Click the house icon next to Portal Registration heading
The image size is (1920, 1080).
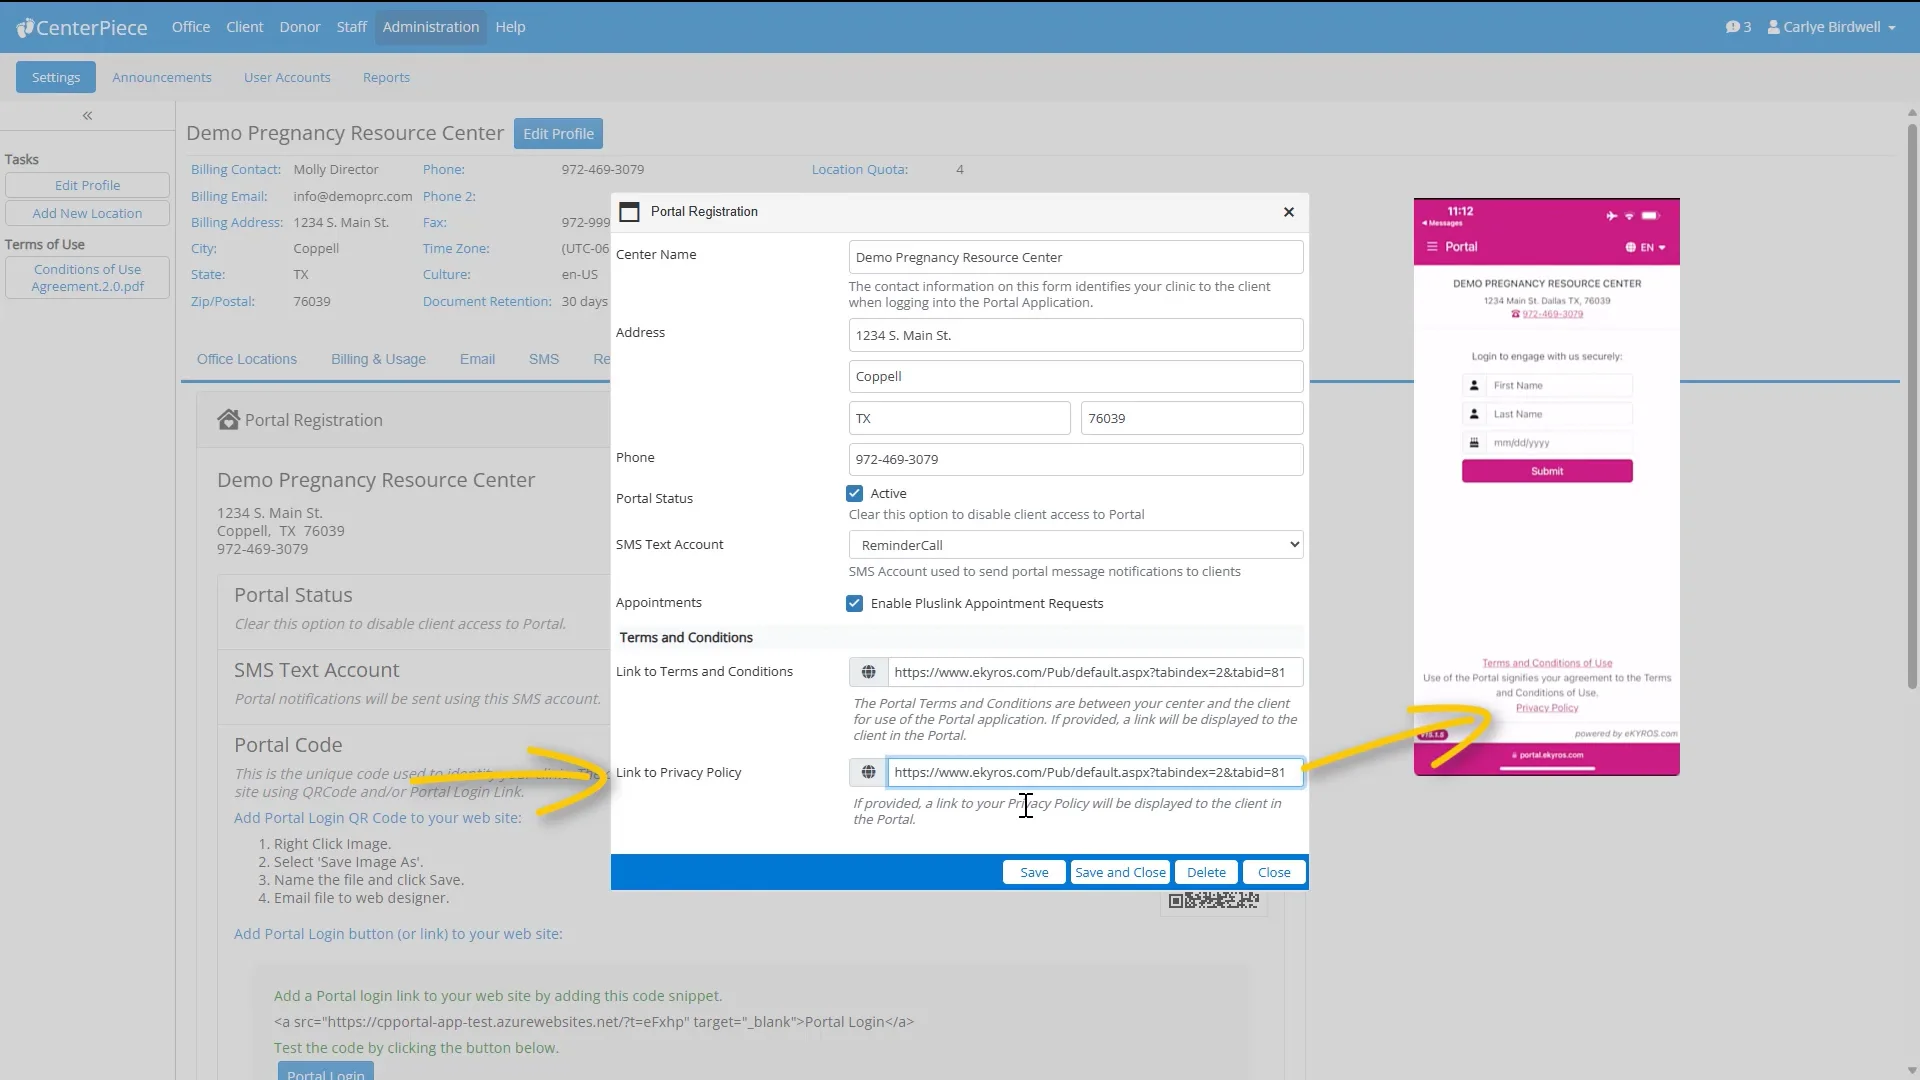[x=228, y=420]
